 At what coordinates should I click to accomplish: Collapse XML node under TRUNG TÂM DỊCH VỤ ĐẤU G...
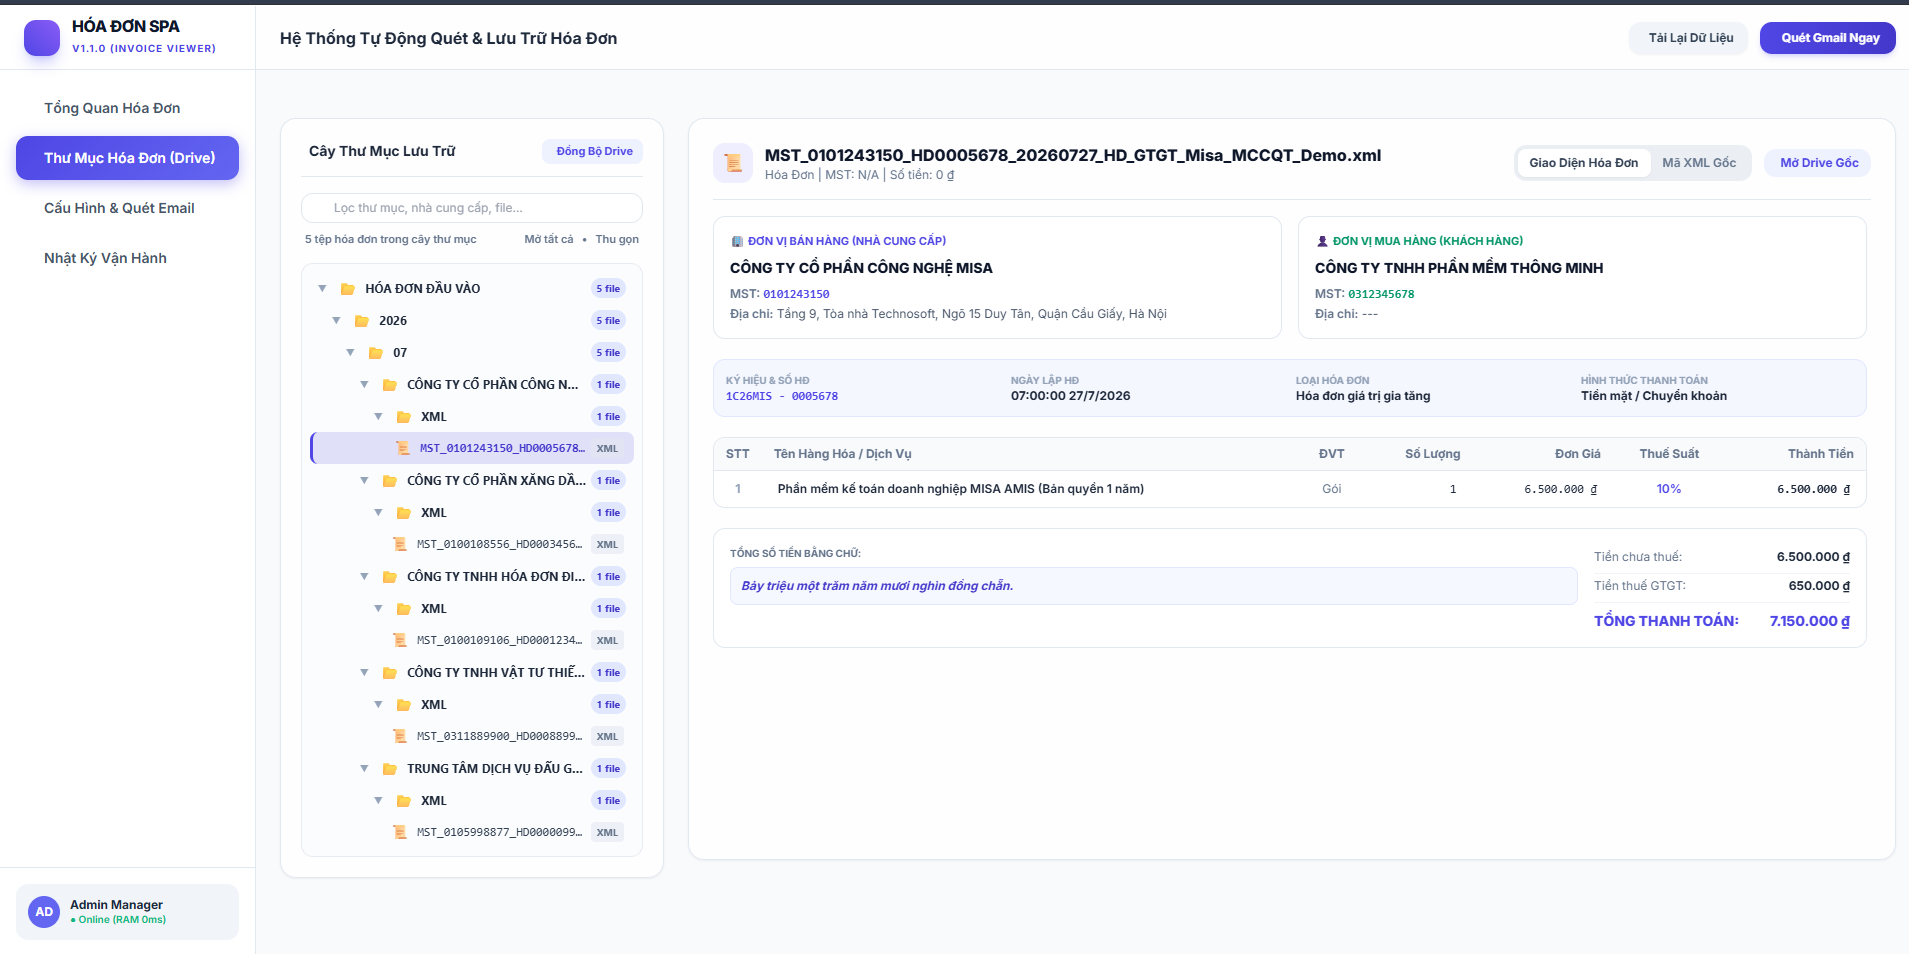pos(378,801)
